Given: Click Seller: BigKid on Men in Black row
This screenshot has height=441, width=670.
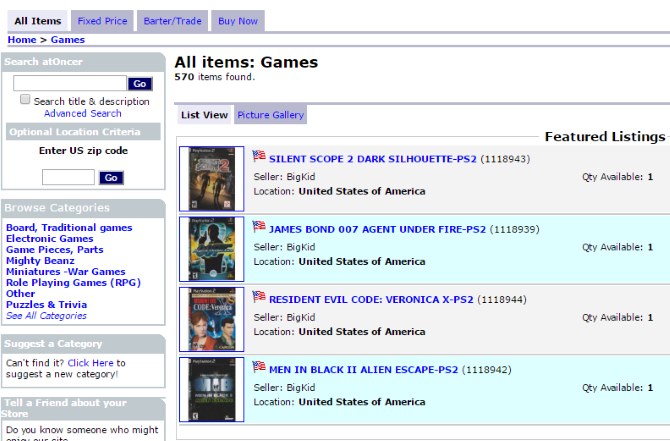Looking at the screenshot, I should point(284,388).
